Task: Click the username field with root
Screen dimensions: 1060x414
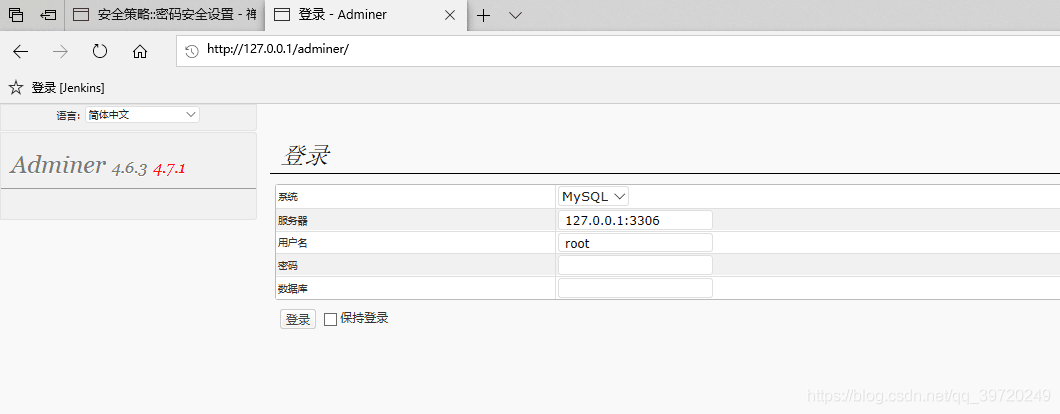Action: [635, 243]
